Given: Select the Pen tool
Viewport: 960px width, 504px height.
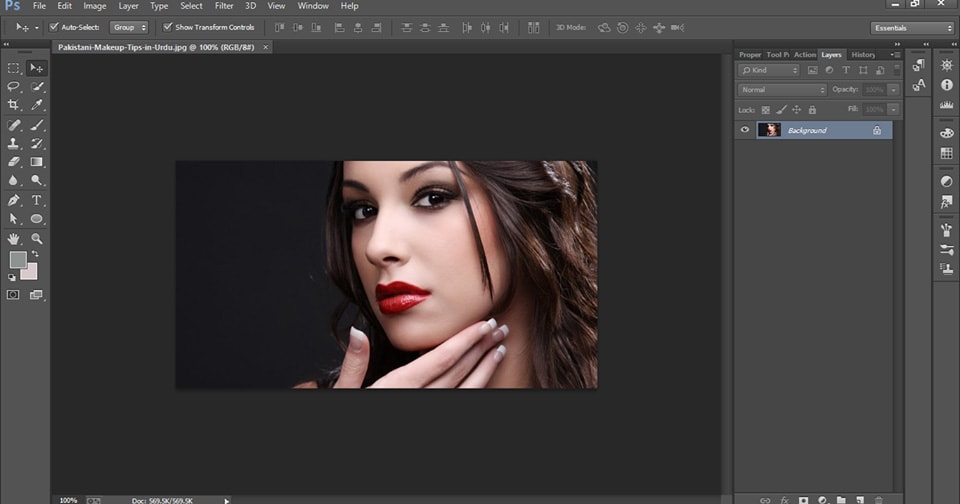Looking at the screenshot, I should (x=14, y=200).
